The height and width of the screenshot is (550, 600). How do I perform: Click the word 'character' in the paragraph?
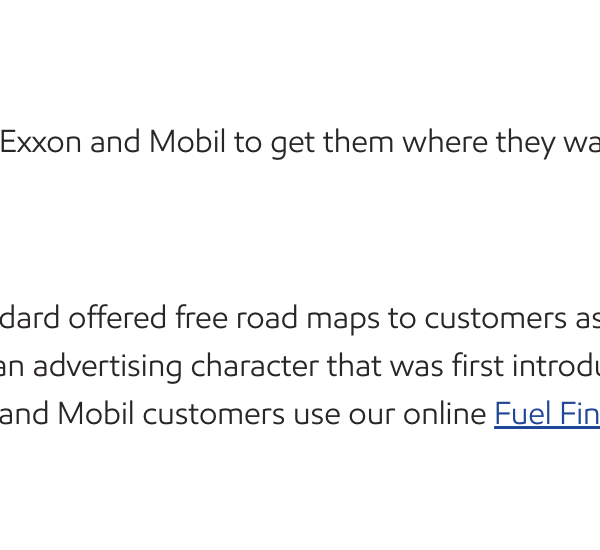(254, 366)
